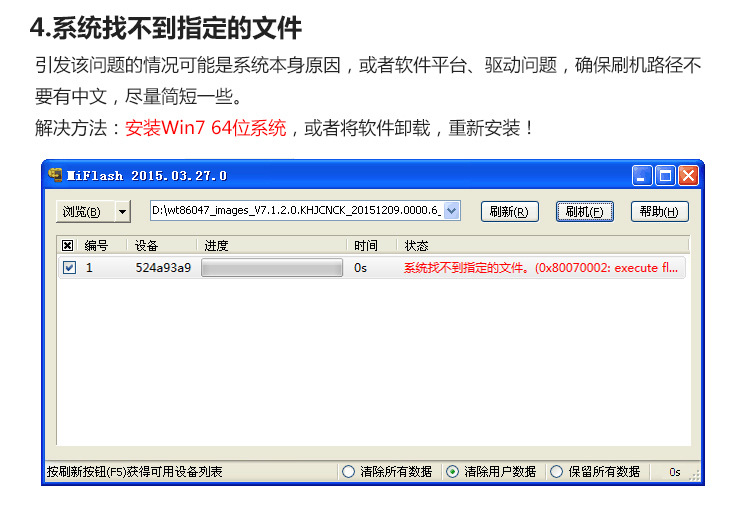Expand the image path combo box arrow
This screenshot has height=516, width=750.
coord(452,210)
